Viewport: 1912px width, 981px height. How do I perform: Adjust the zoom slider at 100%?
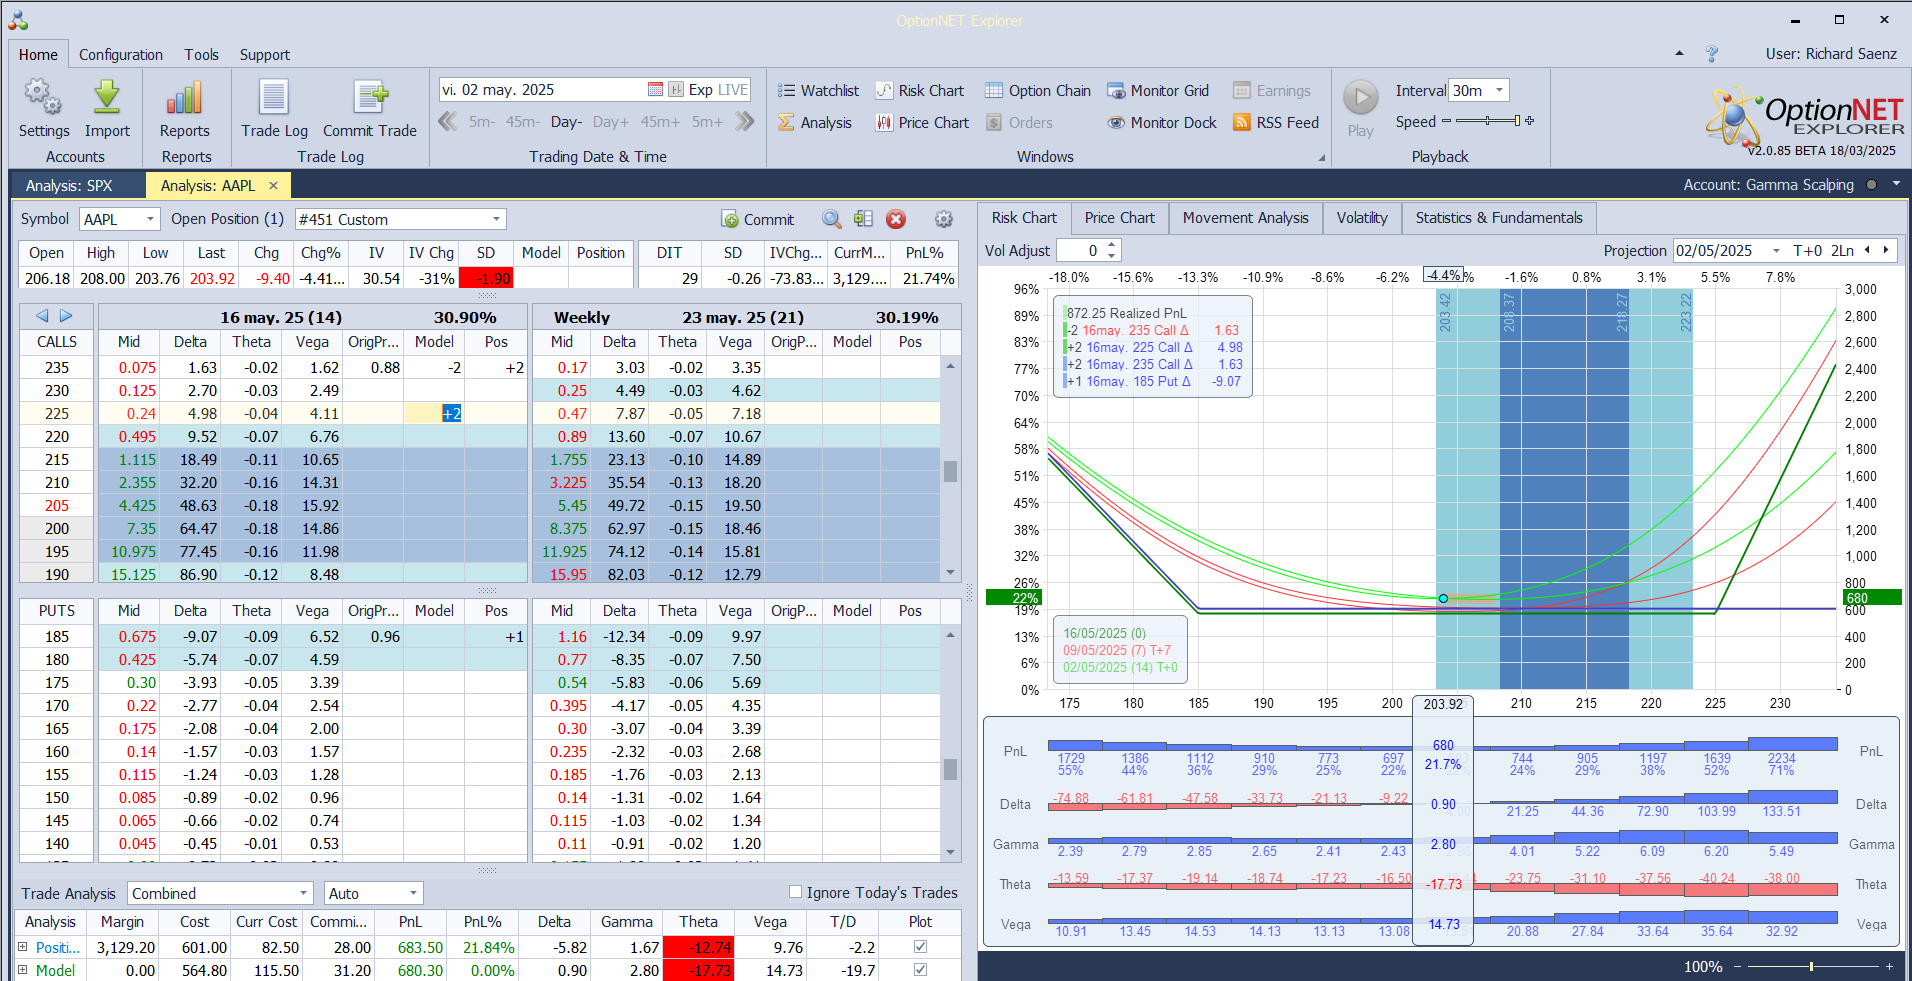tap(1811, 966)
